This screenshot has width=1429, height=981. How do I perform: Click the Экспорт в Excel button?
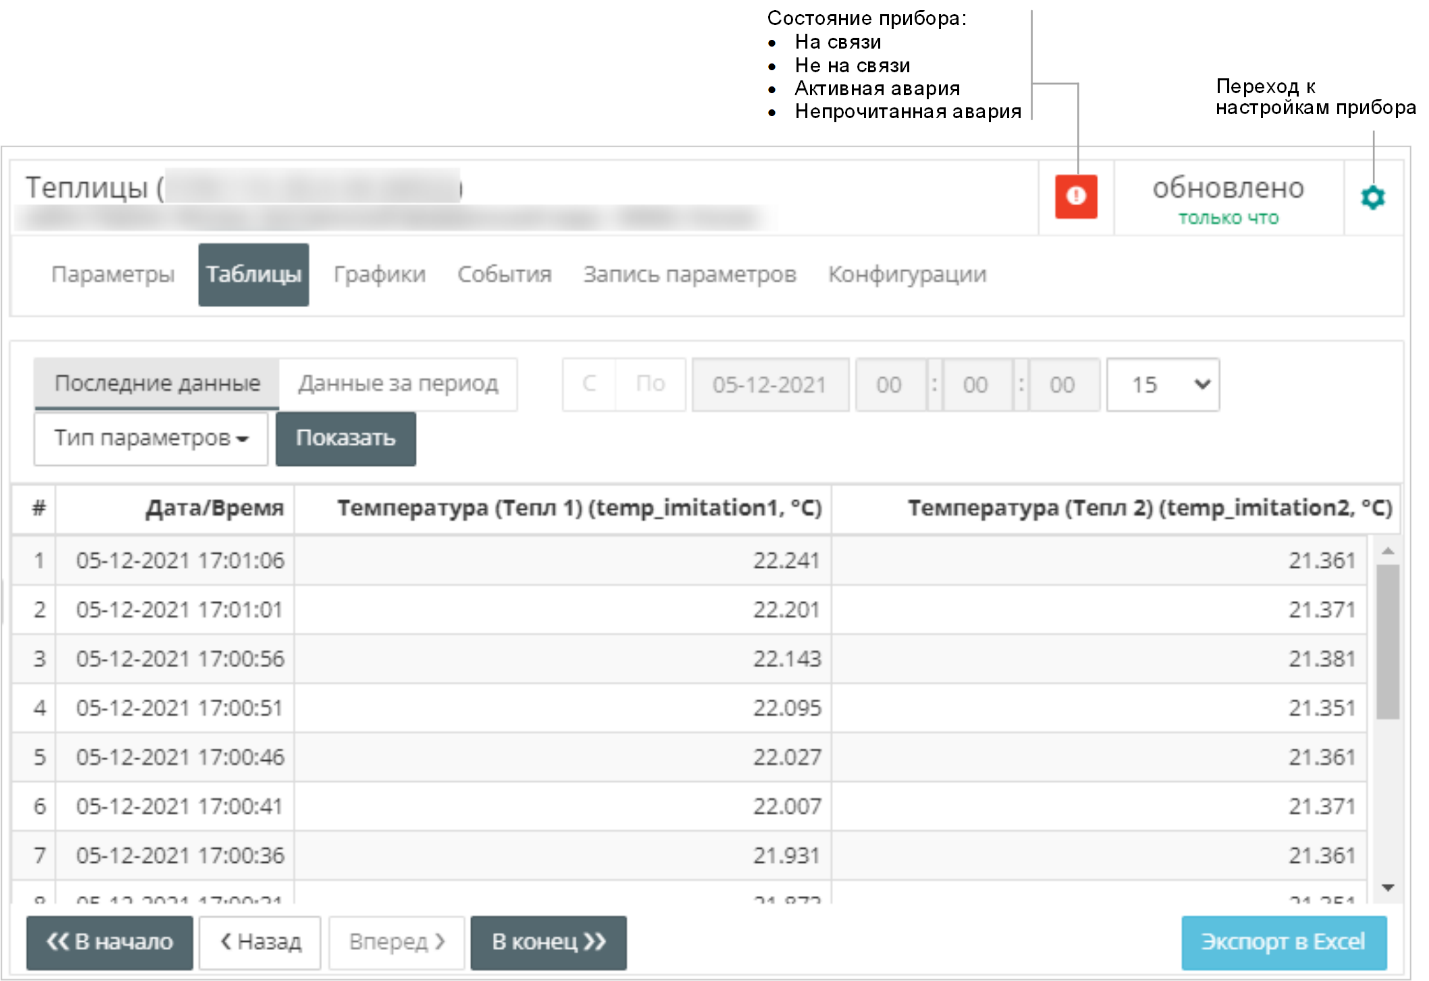pyautogui.click(x=1283, y=942)
